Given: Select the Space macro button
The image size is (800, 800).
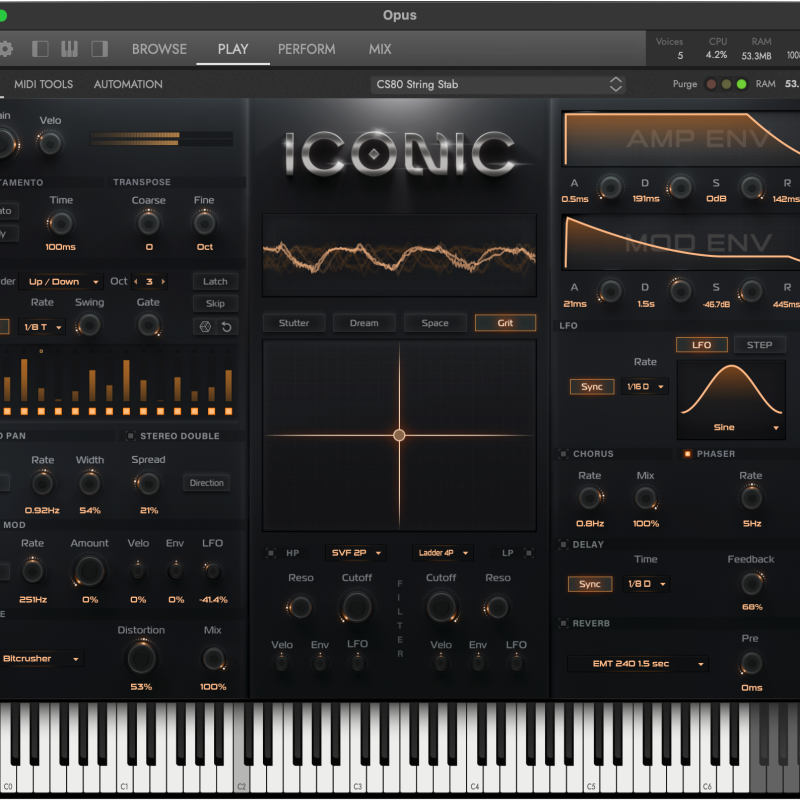Looking at the screenshot, I should coord(435,323).
